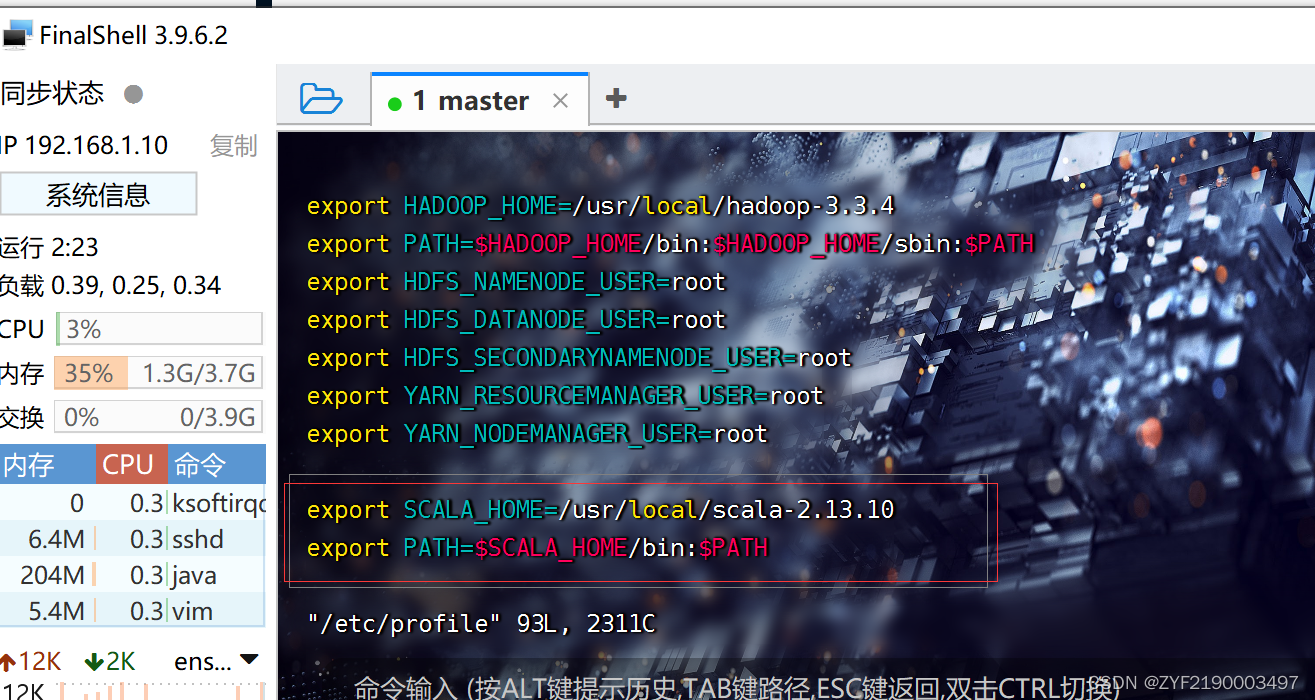Click the HDFS_NAMENODE_USER=root line

(516, 282)
